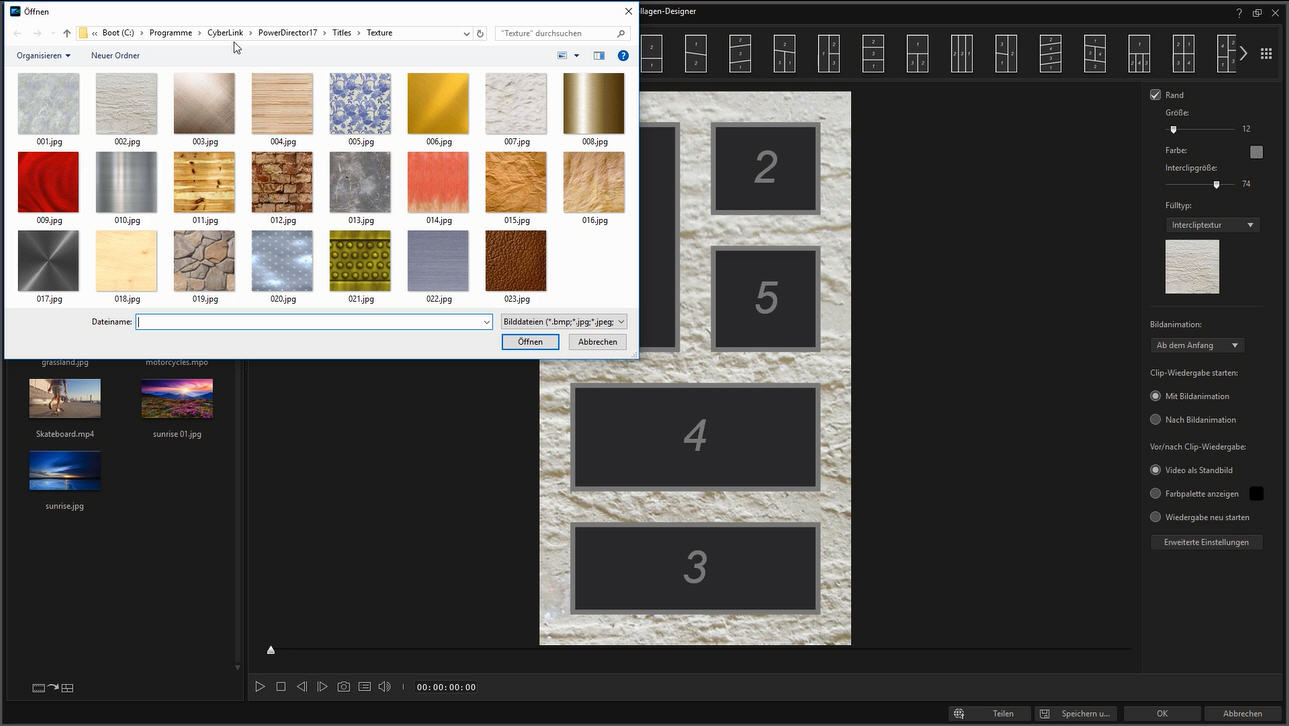1289x726 pixels.
Task: Click the speaker volume icon
Action: click(x=384, y=687)
